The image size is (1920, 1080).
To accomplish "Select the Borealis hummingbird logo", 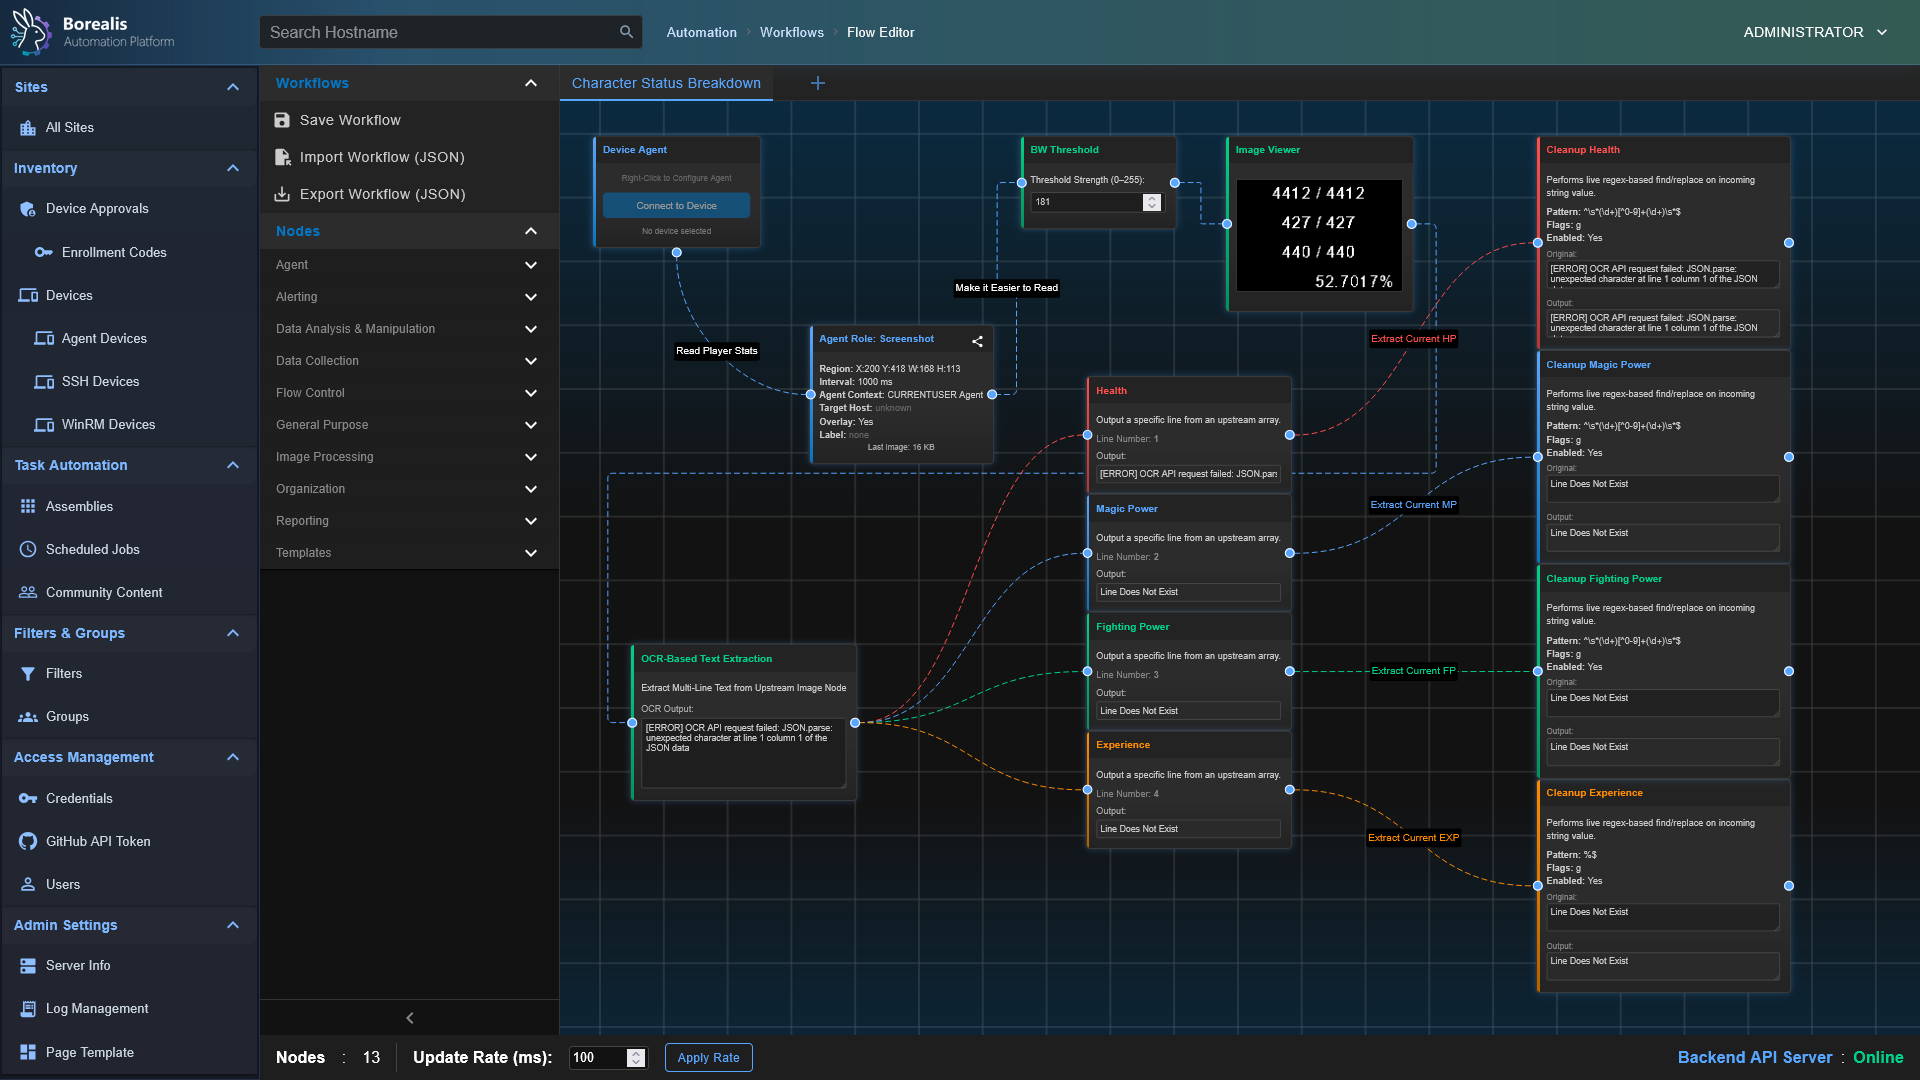I will point(30,31).
